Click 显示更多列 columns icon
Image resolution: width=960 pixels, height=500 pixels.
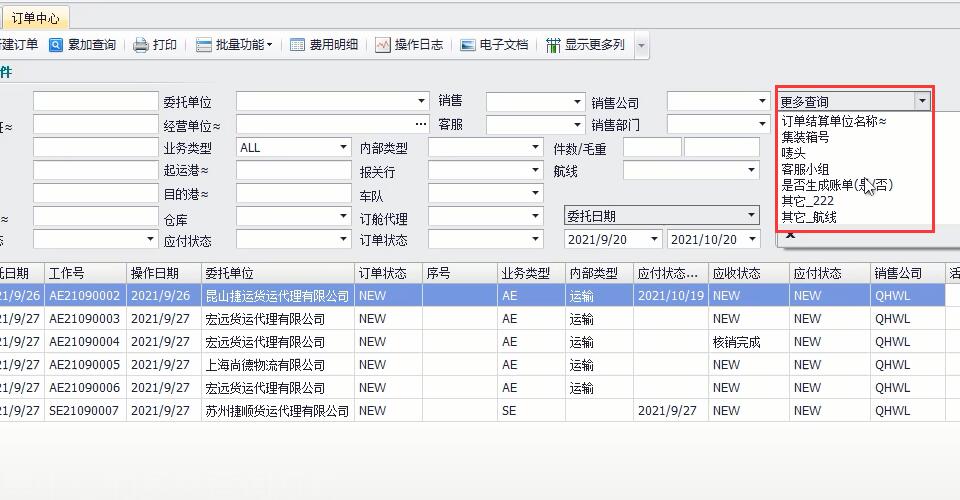[x=553, y=45]
